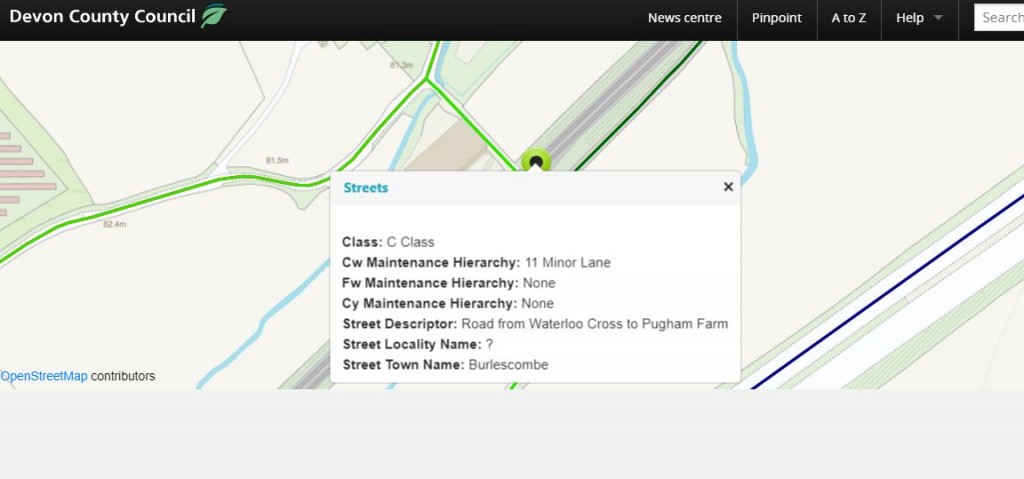Viewport: 1024px width, 479px height.
Task: Click the Street Descriptor road name text
Action: coord(594,324)
